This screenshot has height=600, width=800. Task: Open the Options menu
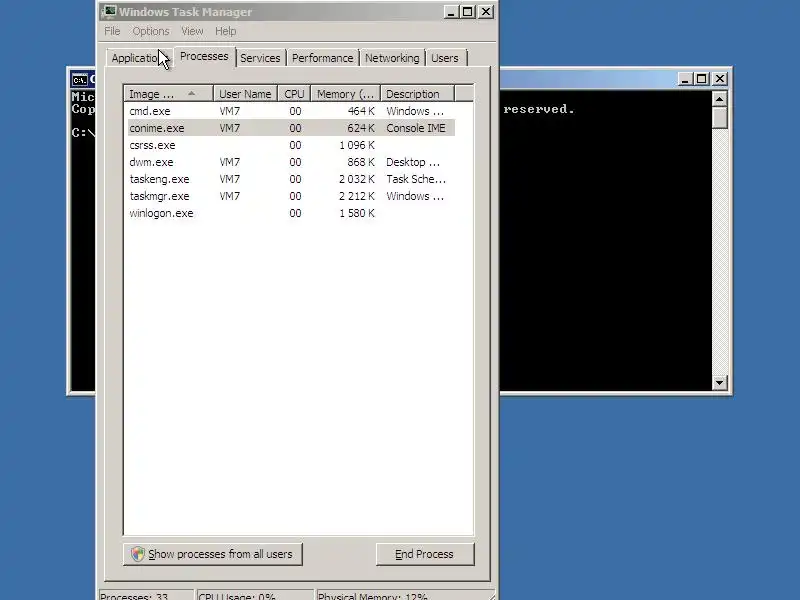pyautogui.click(x=151, y=31)
